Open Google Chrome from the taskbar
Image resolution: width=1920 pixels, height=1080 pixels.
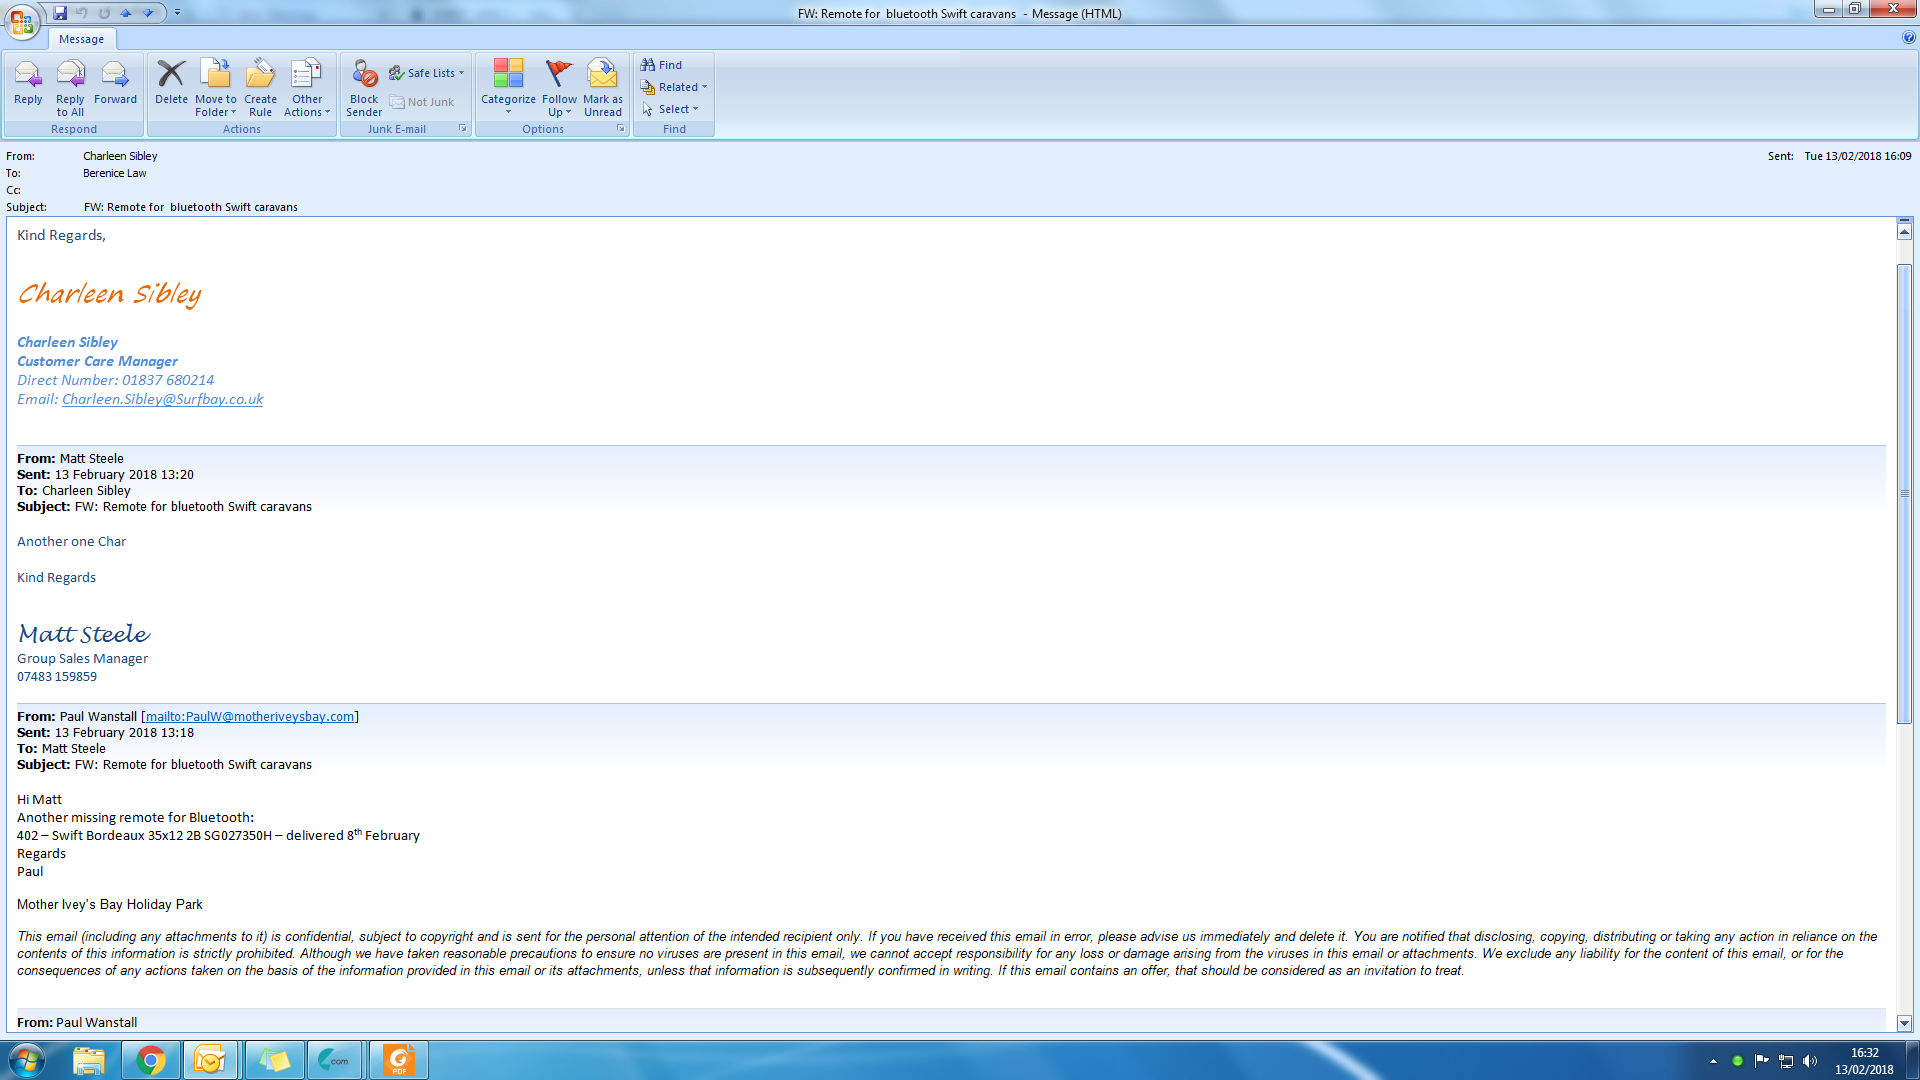coord(150,1060)
